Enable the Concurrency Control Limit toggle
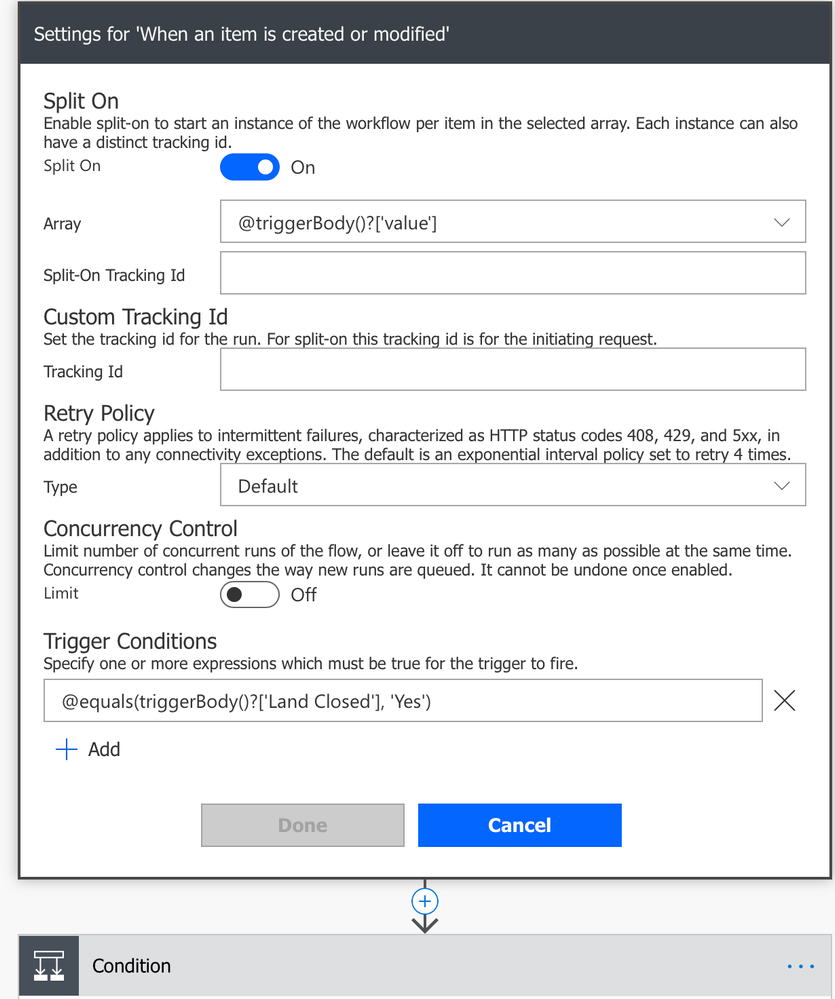This screenshot has height=999, width=835. [x=249, y=594]
